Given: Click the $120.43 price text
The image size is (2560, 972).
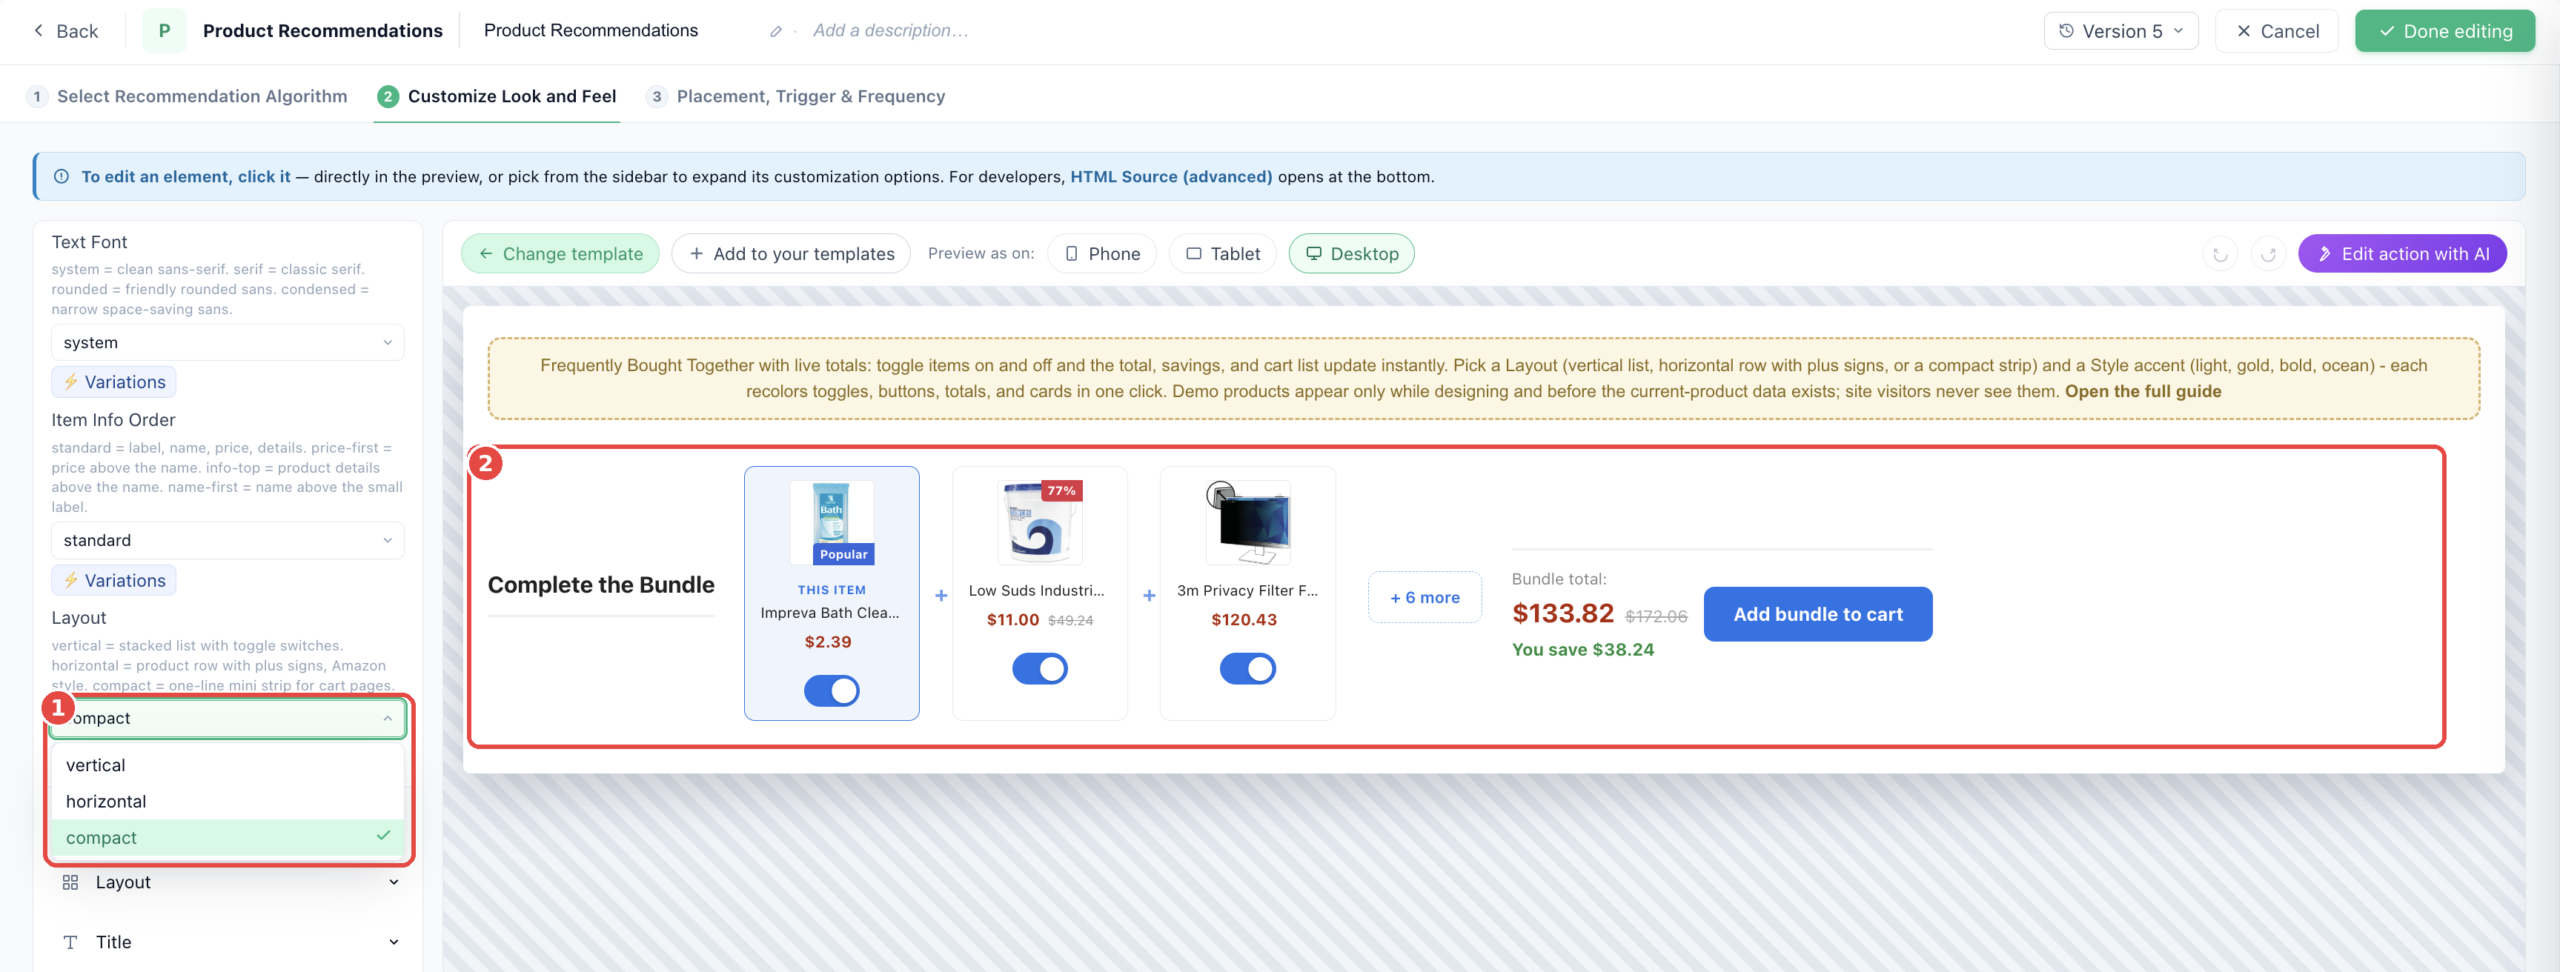Looking at the screenshot, I should pos(1244,620).
